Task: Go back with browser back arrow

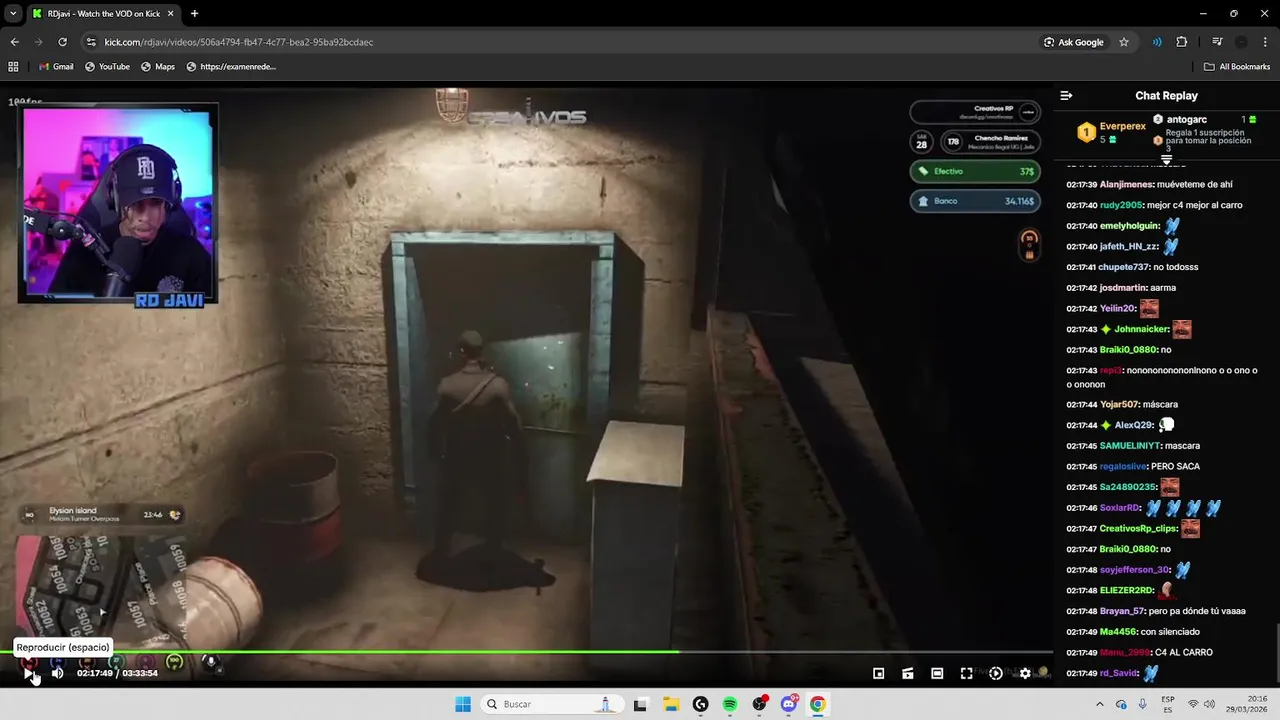Action: [x=14, y=42]
